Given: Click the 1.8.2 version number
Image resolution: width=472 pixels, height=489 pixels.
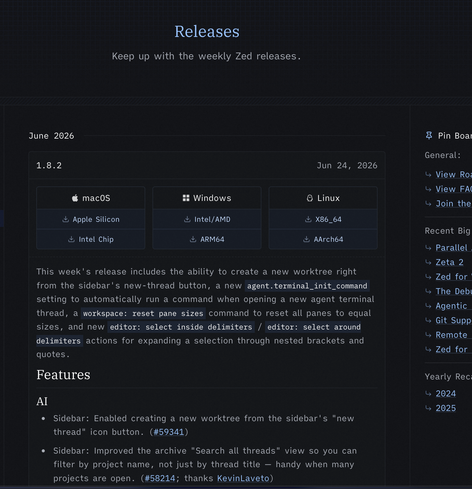Looking at the screenshot, I should [49, 166].
